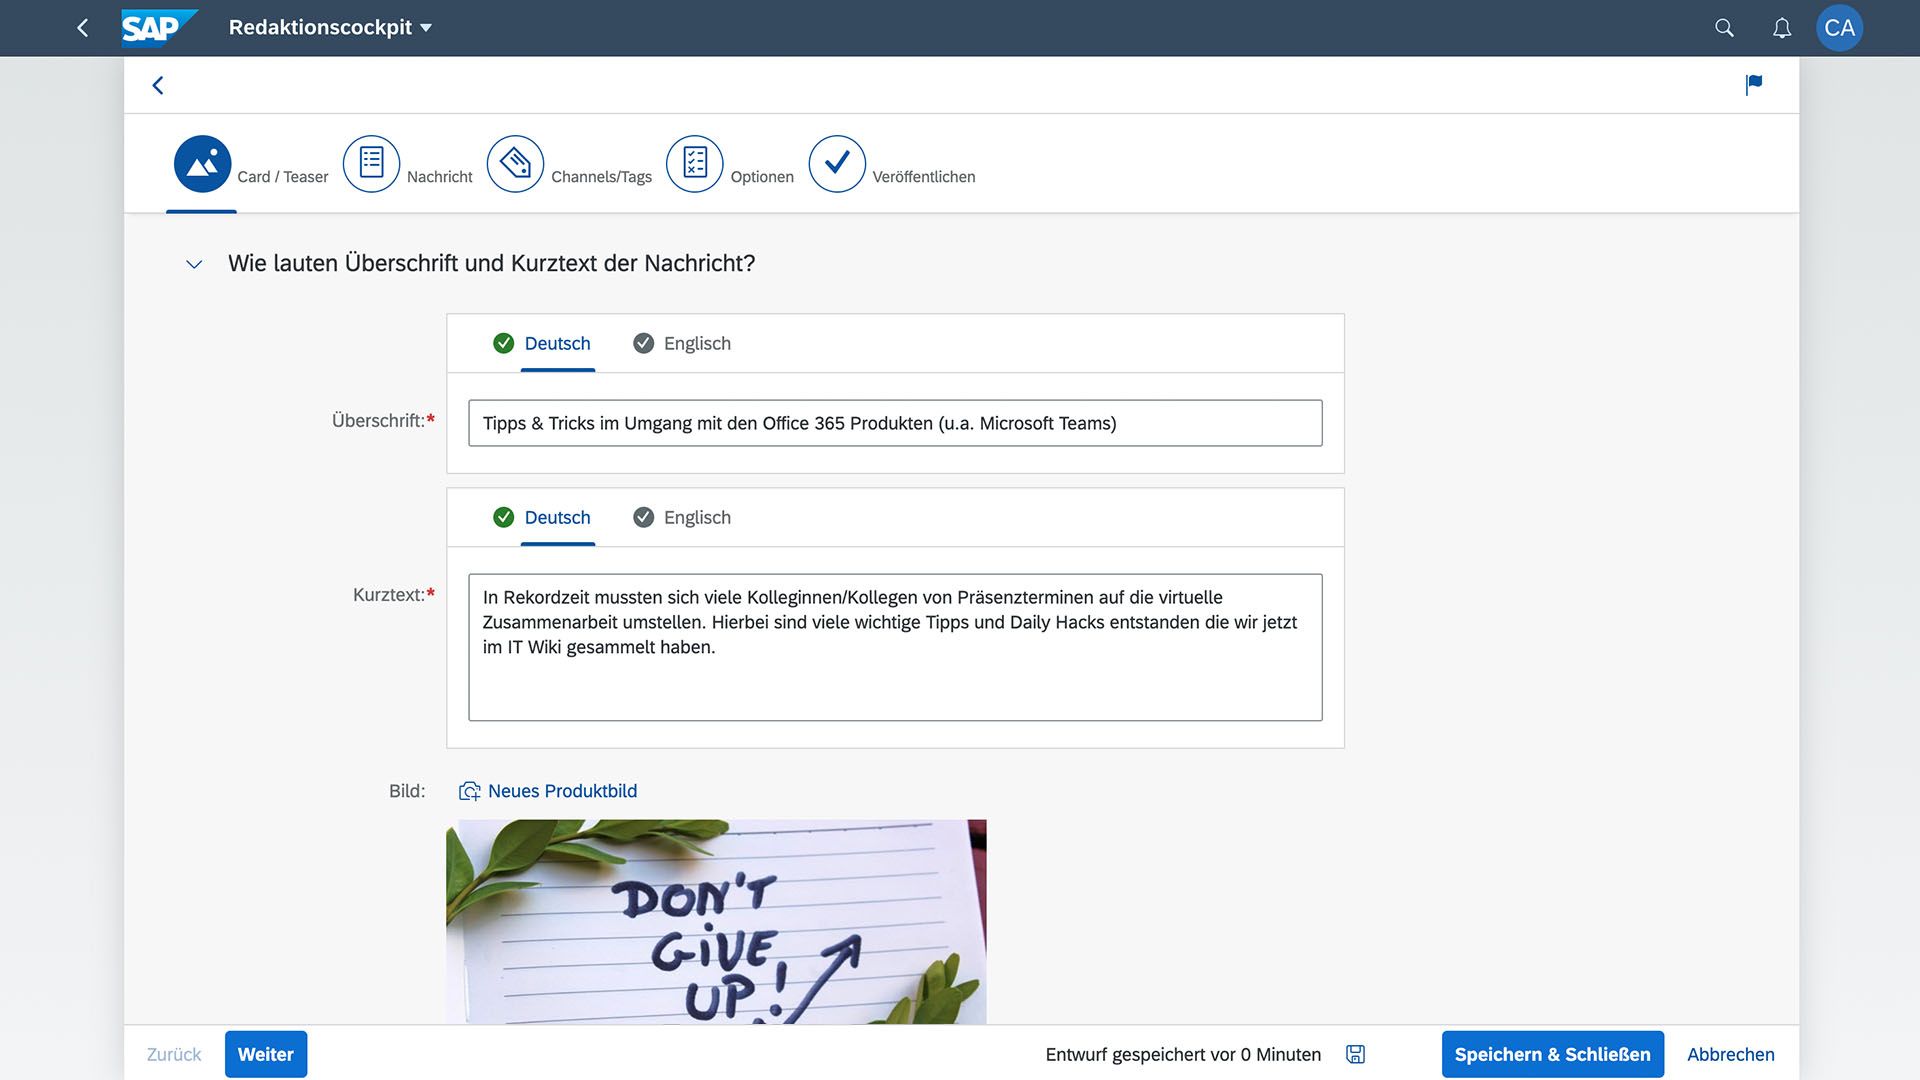Click the CA user avatar

click(x=1838, y=28)
